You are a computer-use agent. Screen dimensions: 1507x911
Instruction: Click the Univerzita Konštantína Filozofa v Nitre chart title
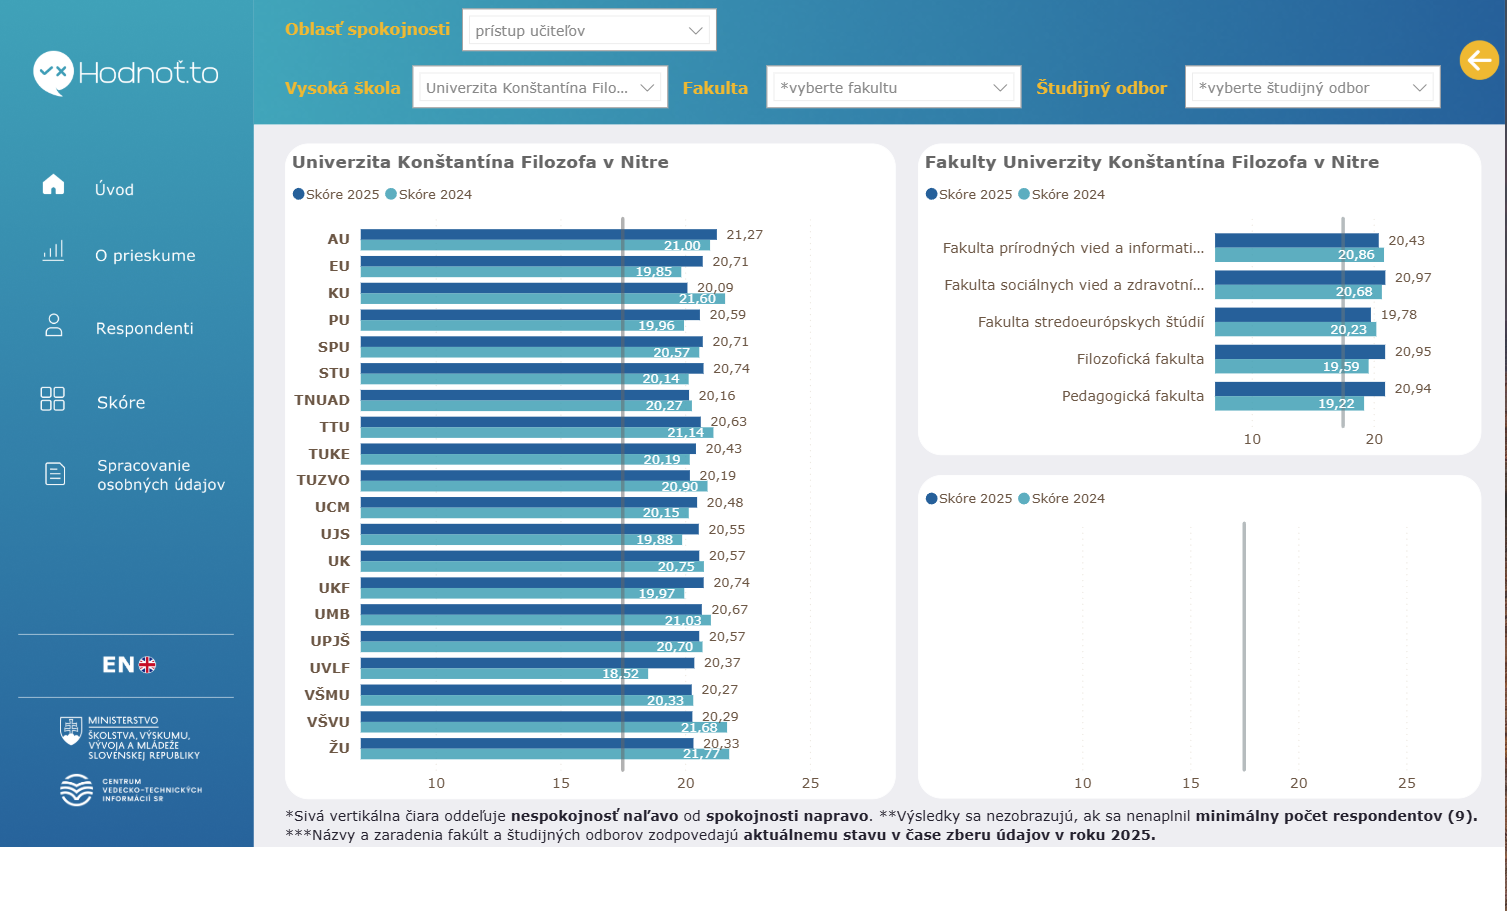480,162
